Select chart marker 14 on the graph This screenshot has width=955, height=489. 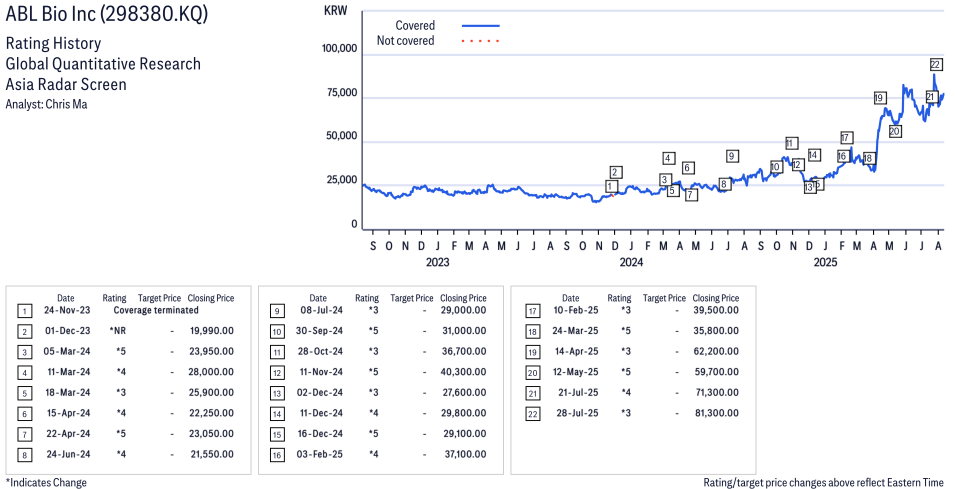(814, 155)
